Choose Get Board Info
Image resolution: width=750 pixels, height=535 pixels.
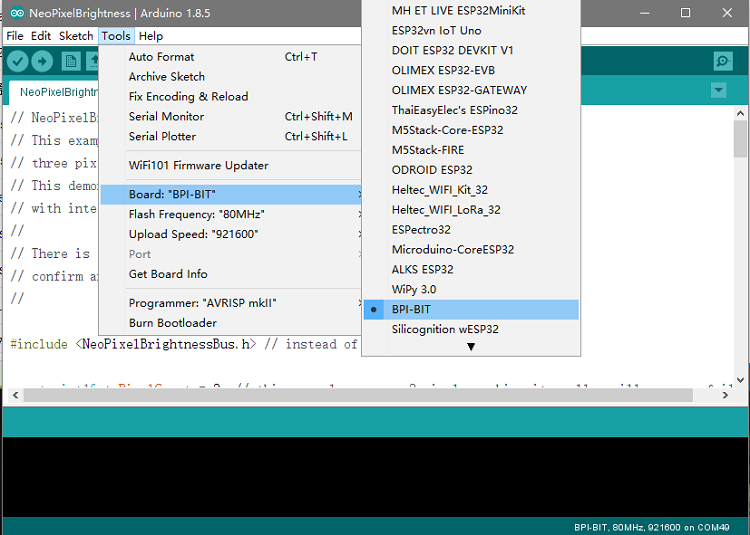click(x=168, y=274)
